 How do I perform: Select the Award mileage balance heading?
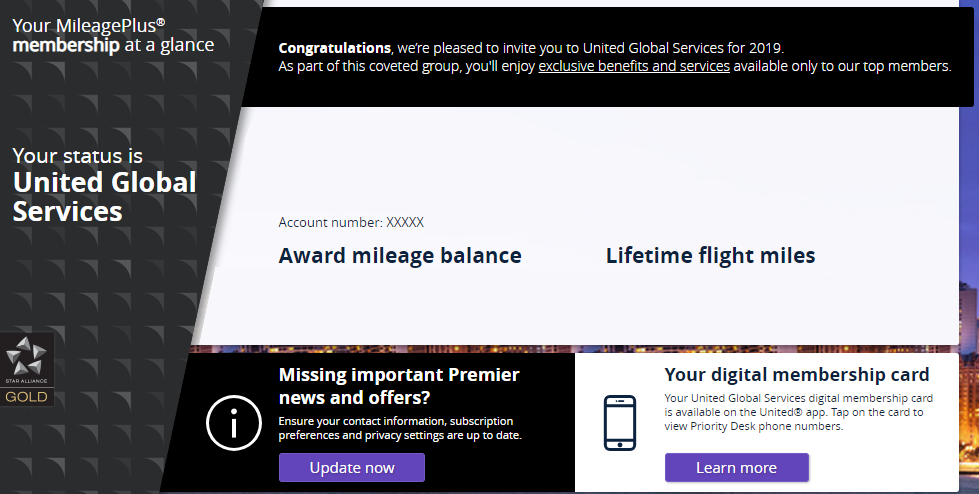tap(400, 256)
